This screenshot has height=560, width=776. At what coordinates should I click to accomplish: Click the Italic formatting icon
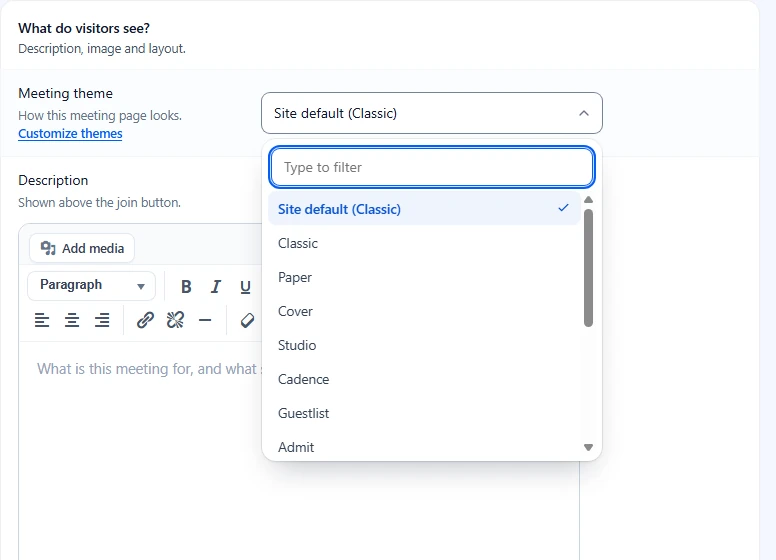216,286
